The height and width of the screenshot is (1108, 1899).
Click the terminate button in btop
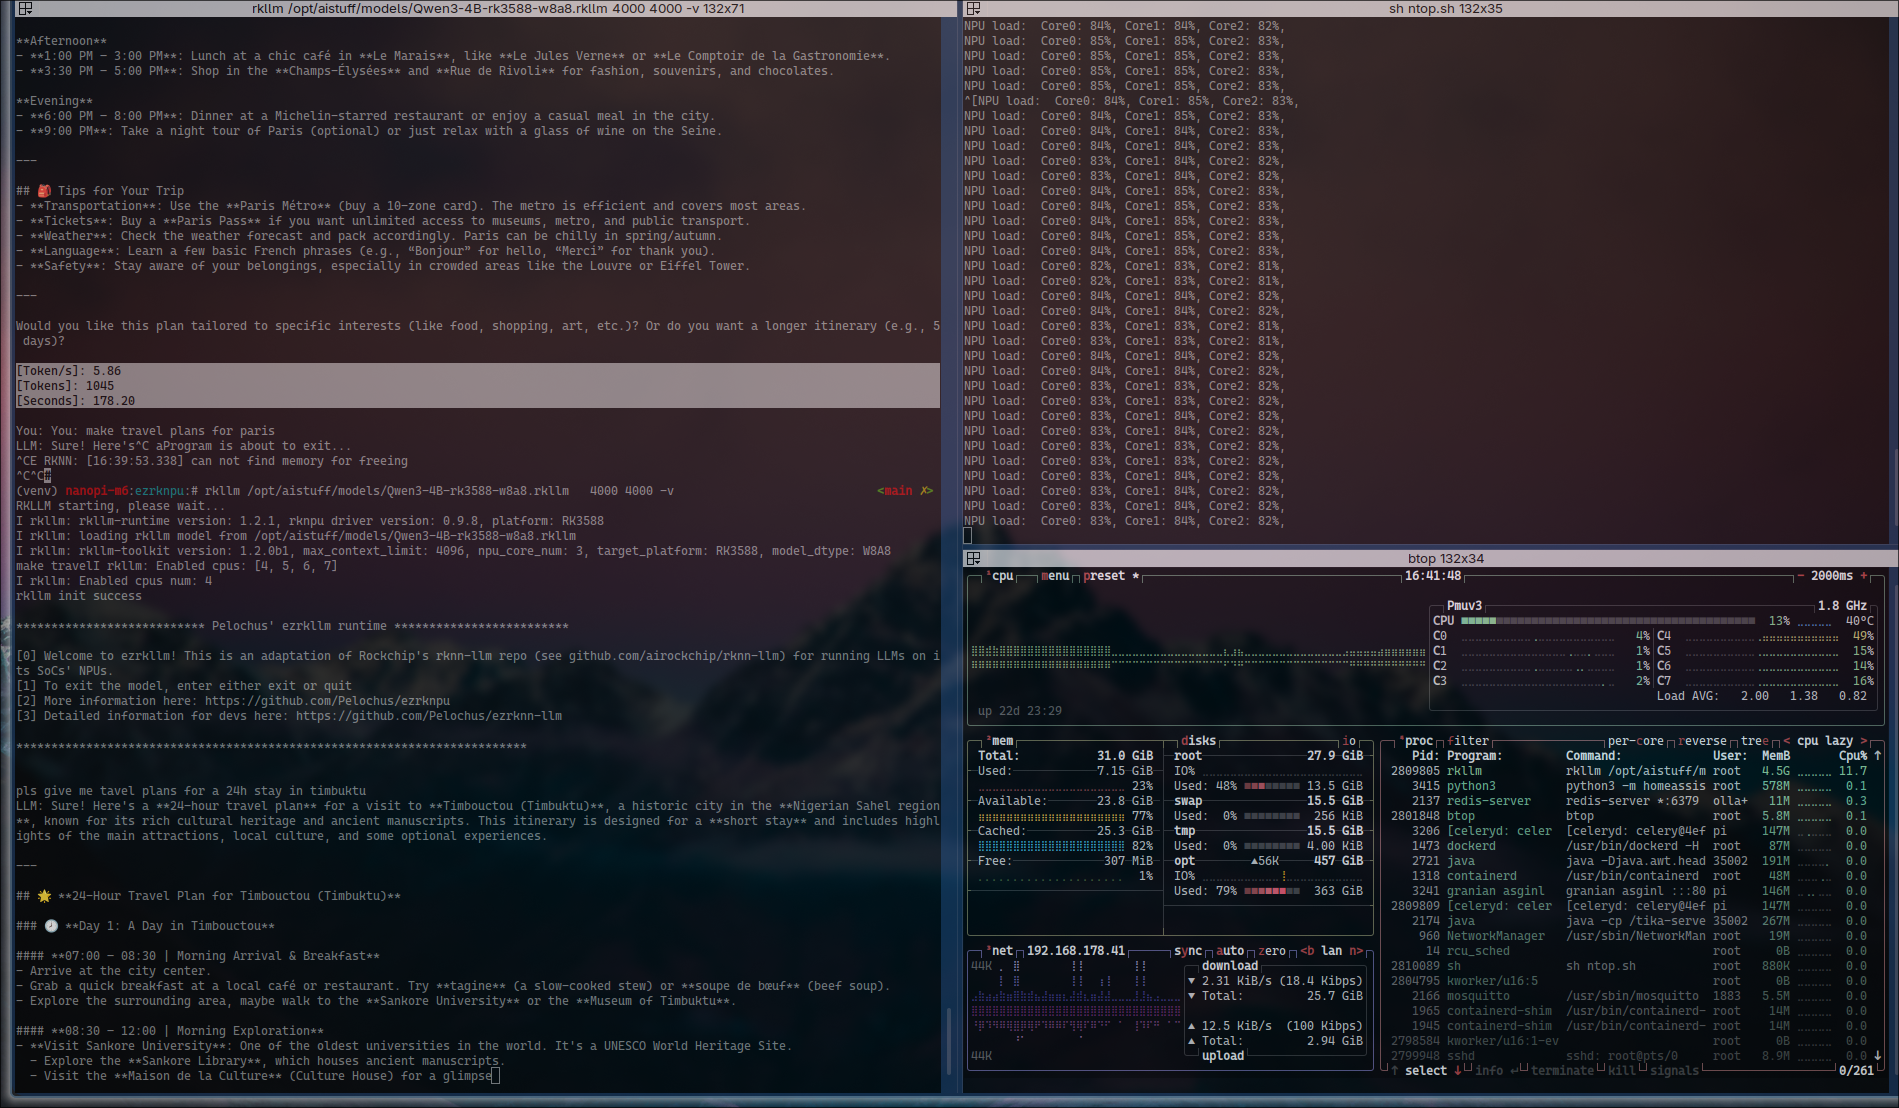tap(1563, 1071)
